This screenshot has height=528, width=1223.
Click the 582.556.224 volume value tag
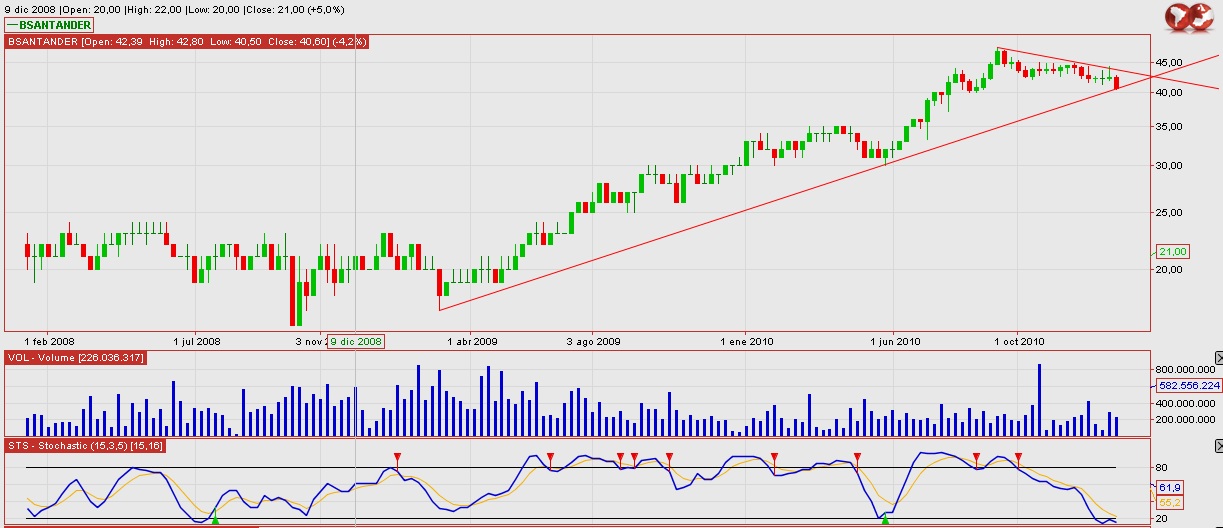1187,384
